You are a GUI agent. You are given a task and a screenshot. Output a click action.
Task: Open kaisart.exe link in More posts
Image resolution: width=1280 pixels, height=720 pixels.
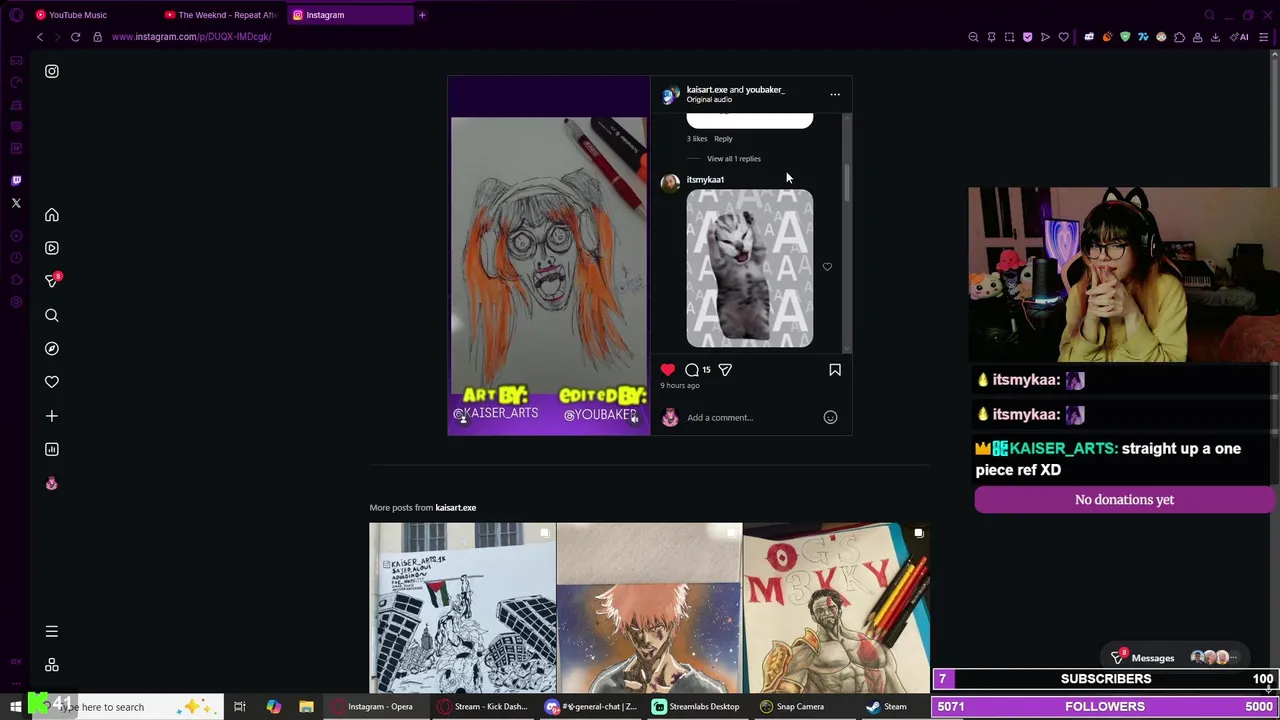point(455,508)
